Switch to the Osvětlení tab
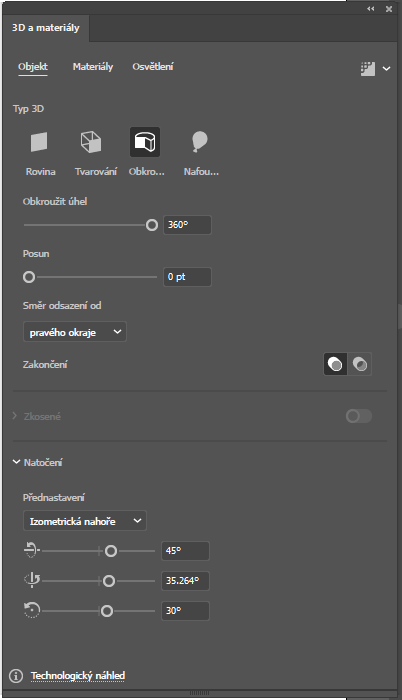Screen dimensions: 402x700 coord(153,67)
